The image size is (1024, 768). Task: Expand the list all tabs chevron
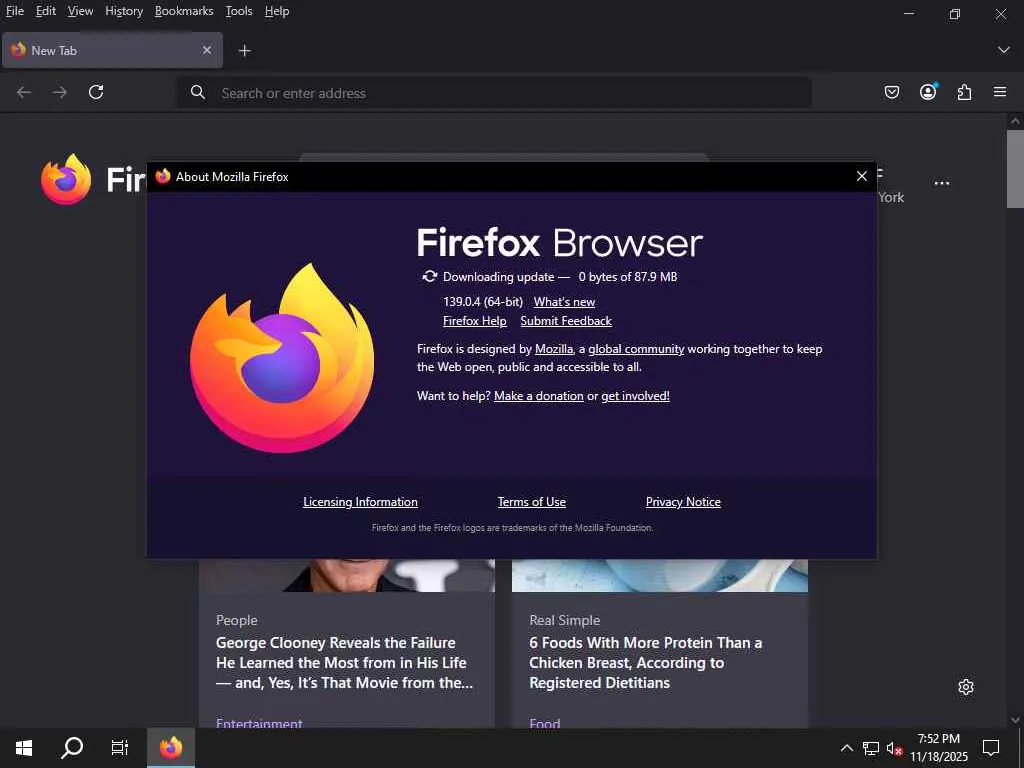(1004, 50)
